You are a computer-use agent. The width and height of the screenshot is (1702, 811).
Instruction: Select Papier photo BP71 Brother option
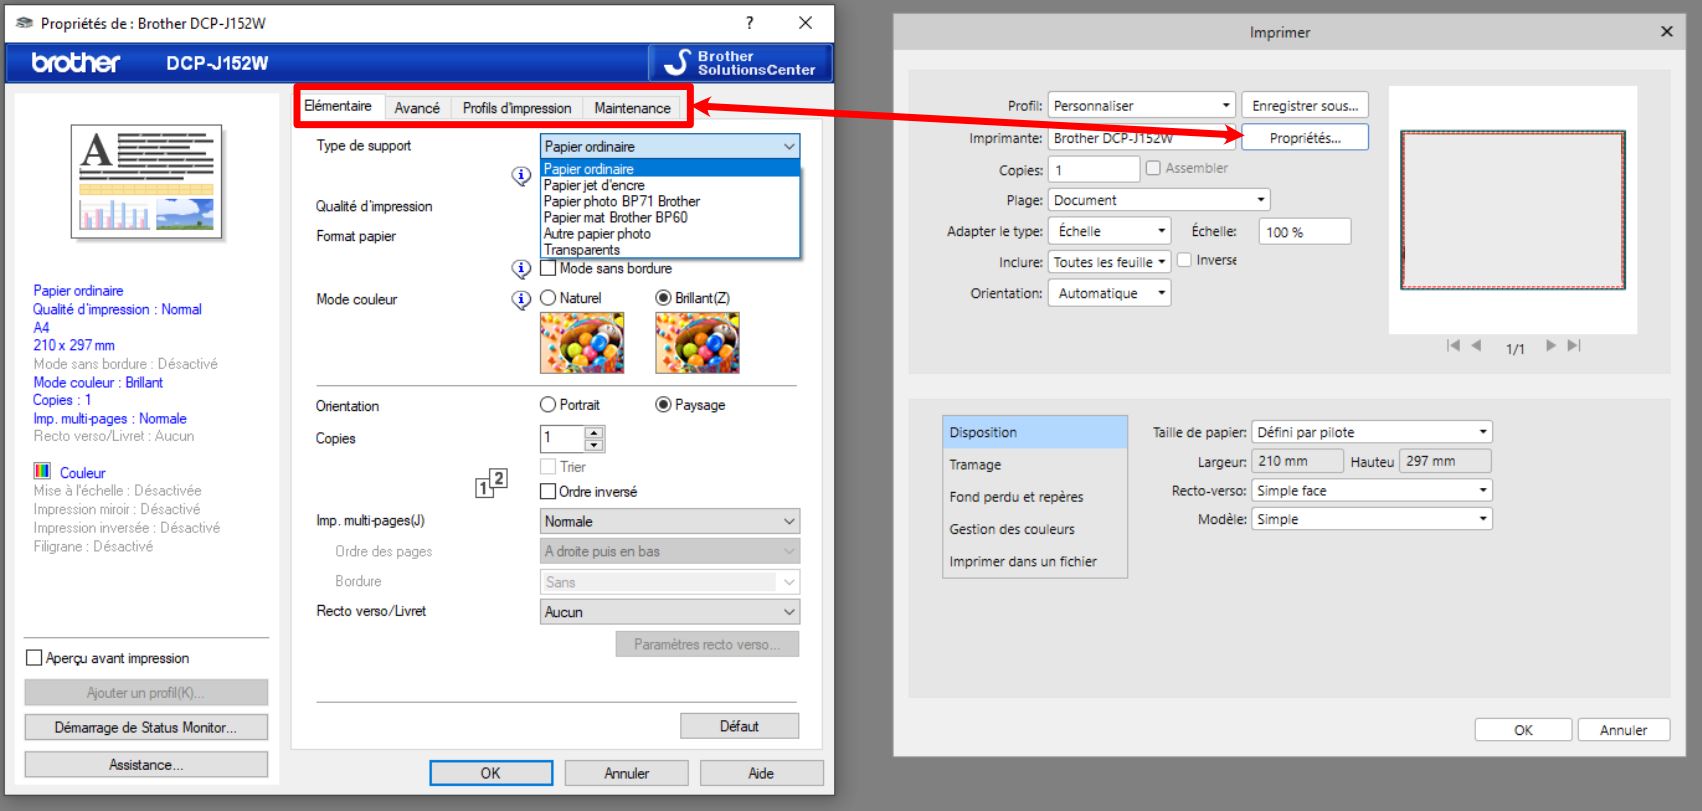tap(670, 201)
